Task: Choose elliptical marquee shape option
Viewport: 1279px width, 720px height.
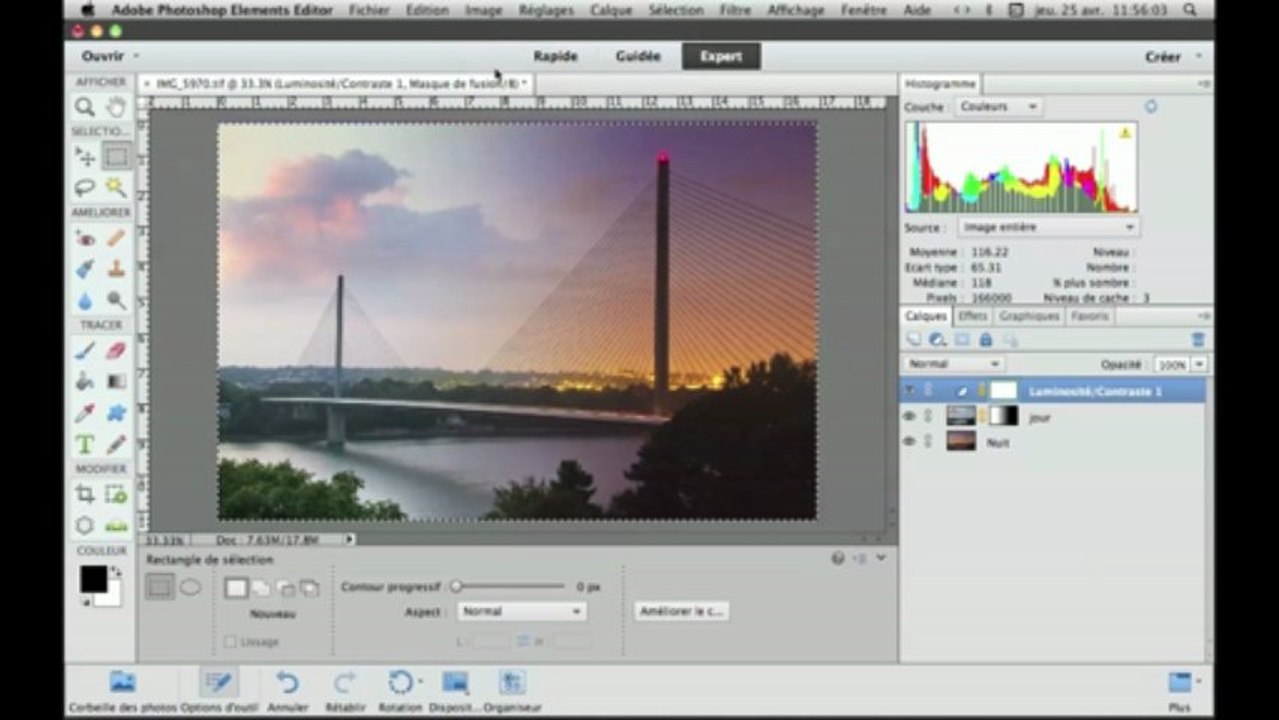Action: tap(190, 588)
